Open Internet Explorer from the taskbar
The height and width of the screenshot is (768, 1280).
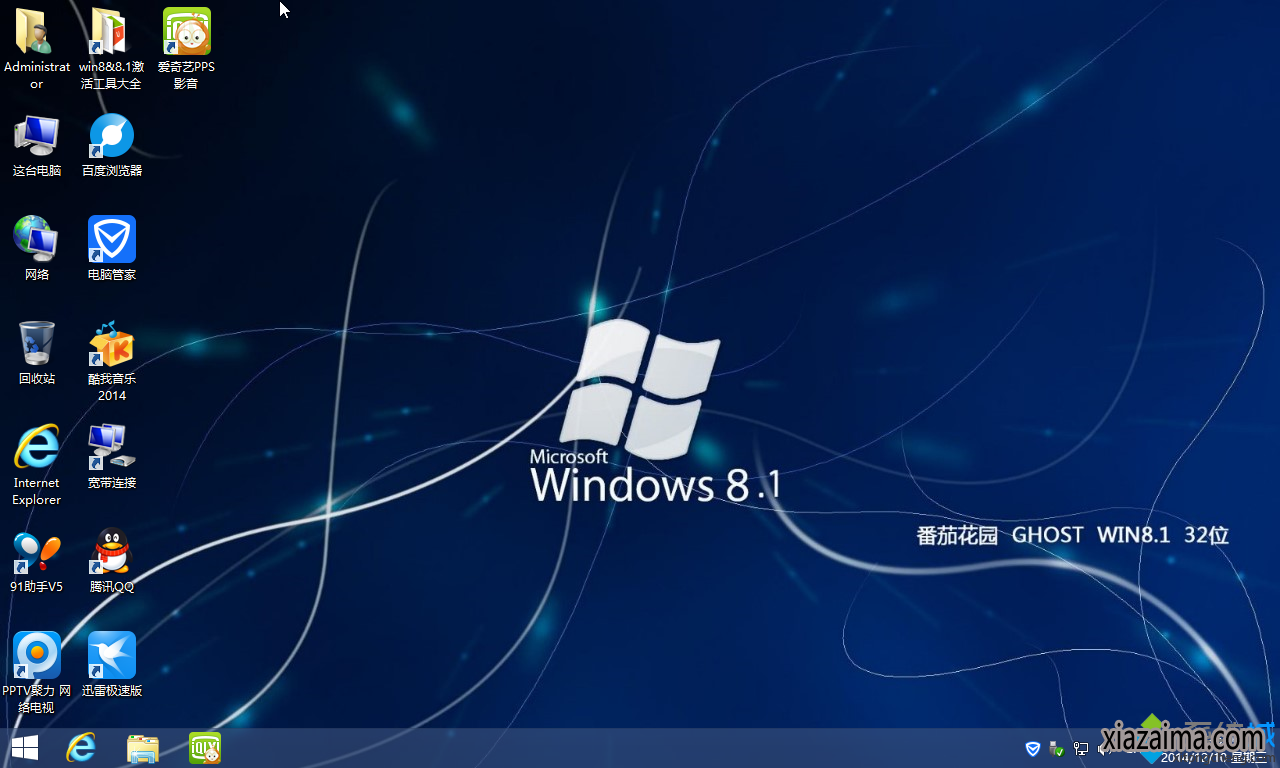pyautogui.click(x=81, y=748)
